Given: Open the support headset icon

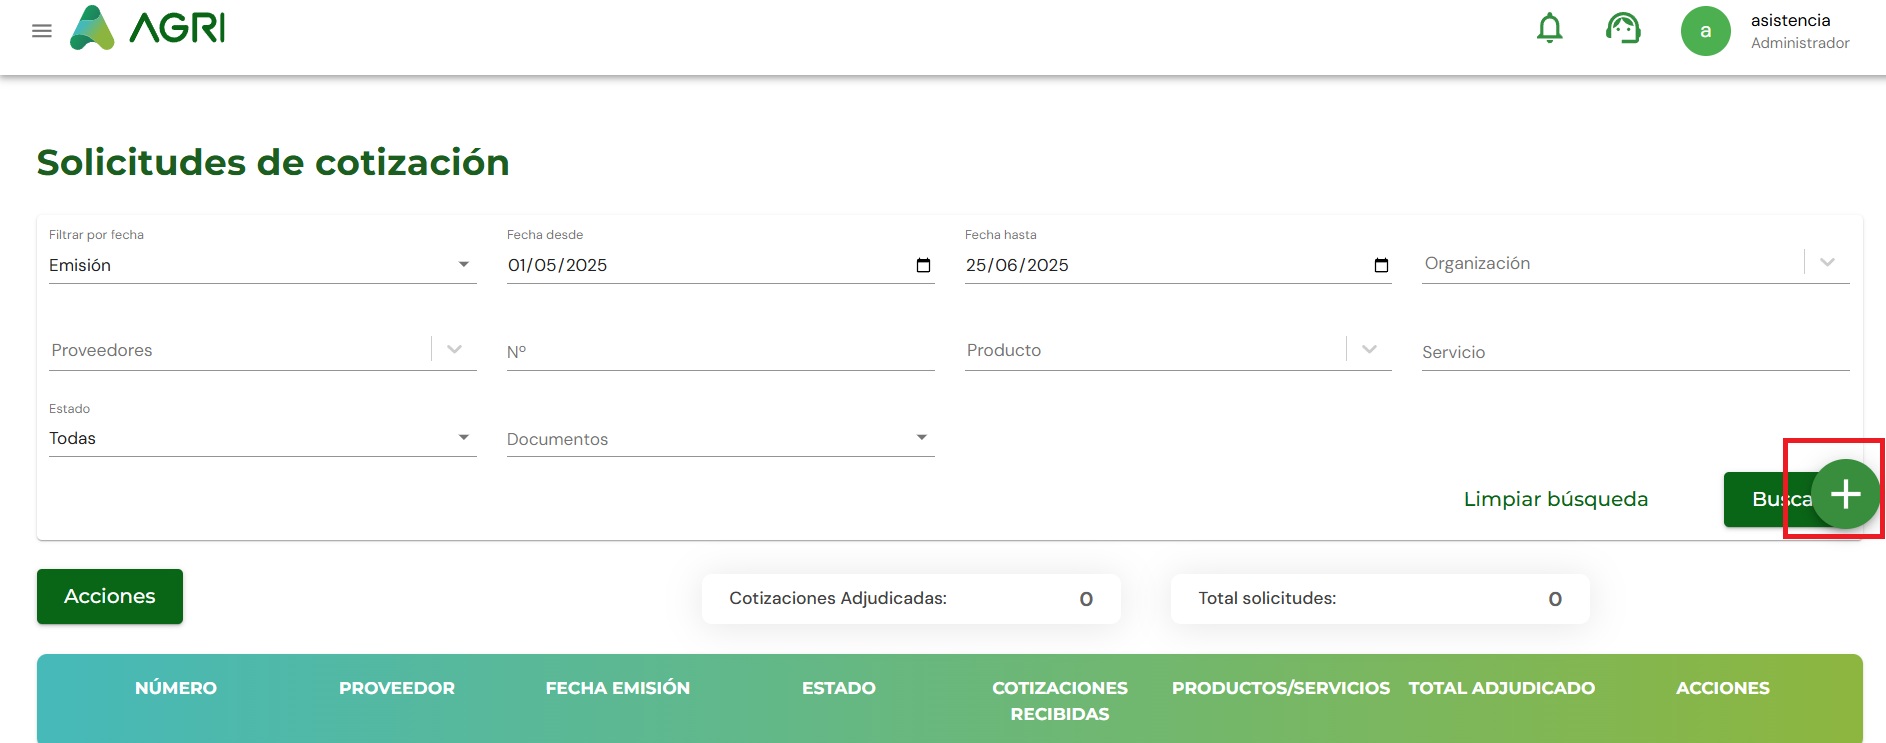Looking at the screenshot, I should coord(1623,28).
